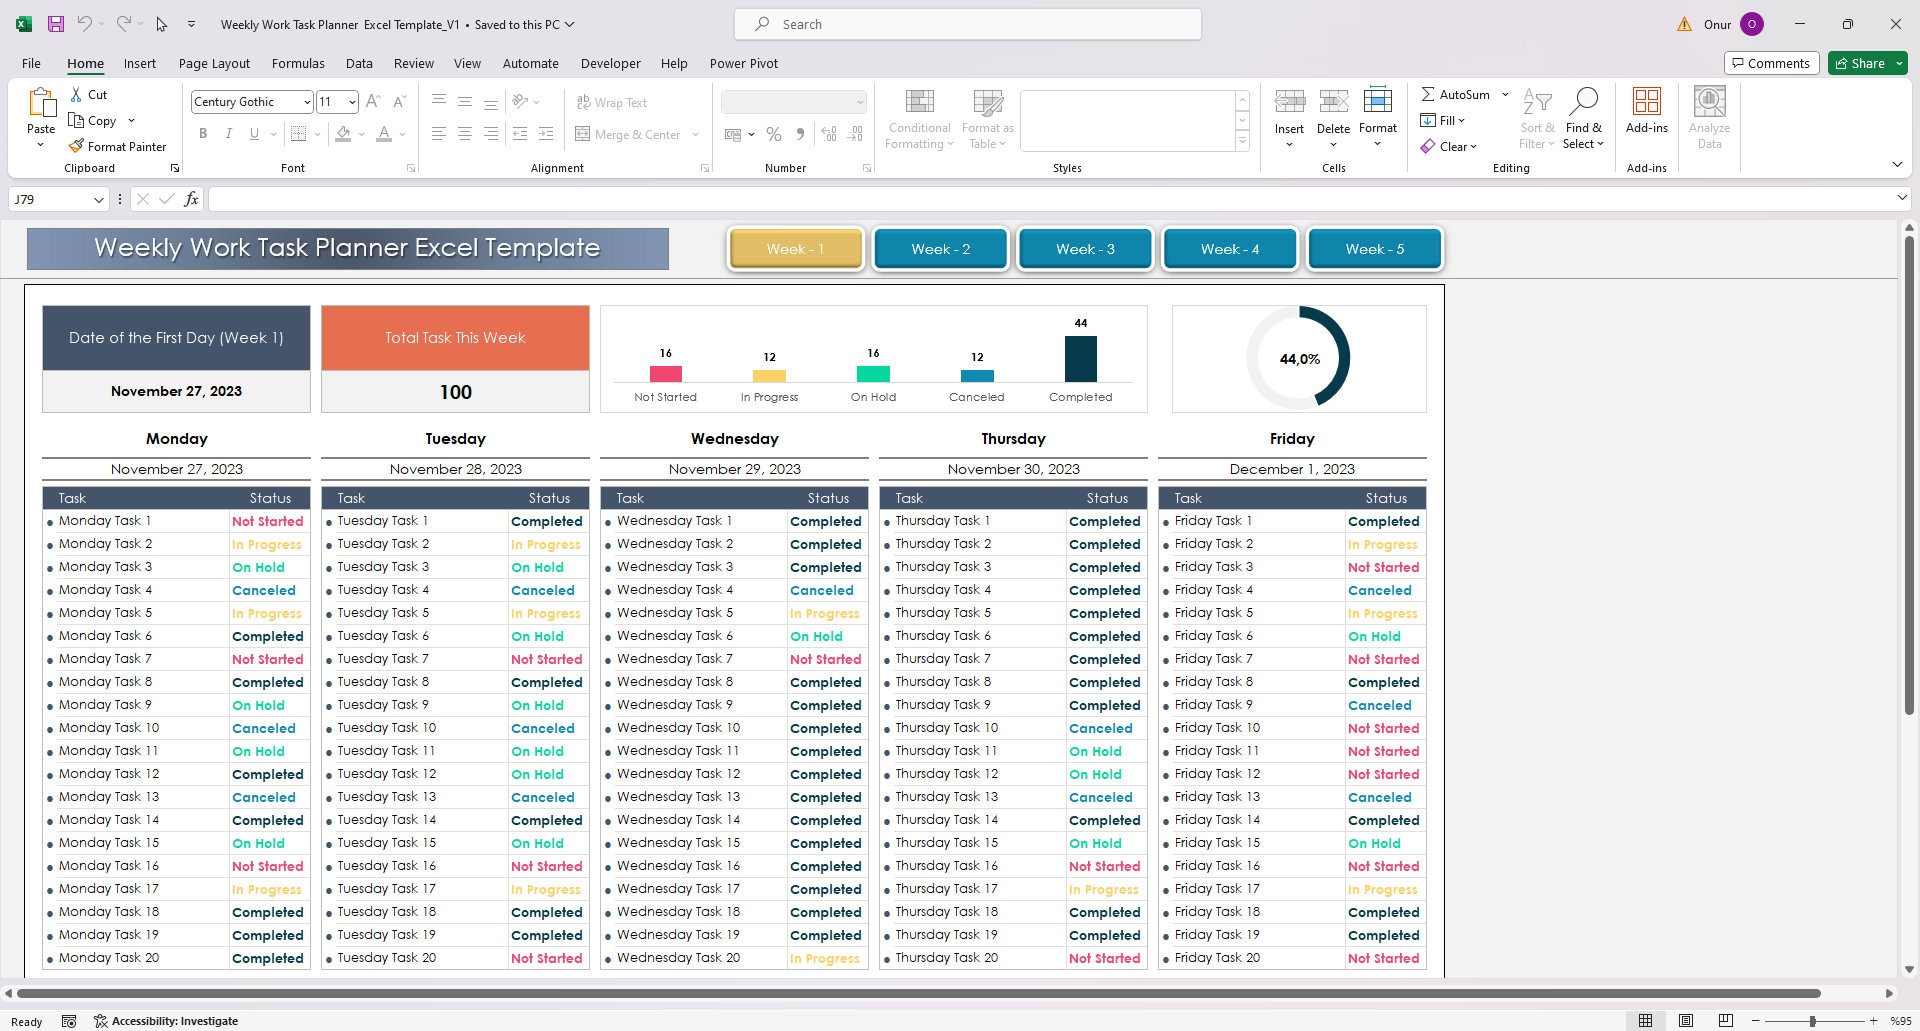Open the Add-ins icon

pyautogui.click(x=1646, y=102)
